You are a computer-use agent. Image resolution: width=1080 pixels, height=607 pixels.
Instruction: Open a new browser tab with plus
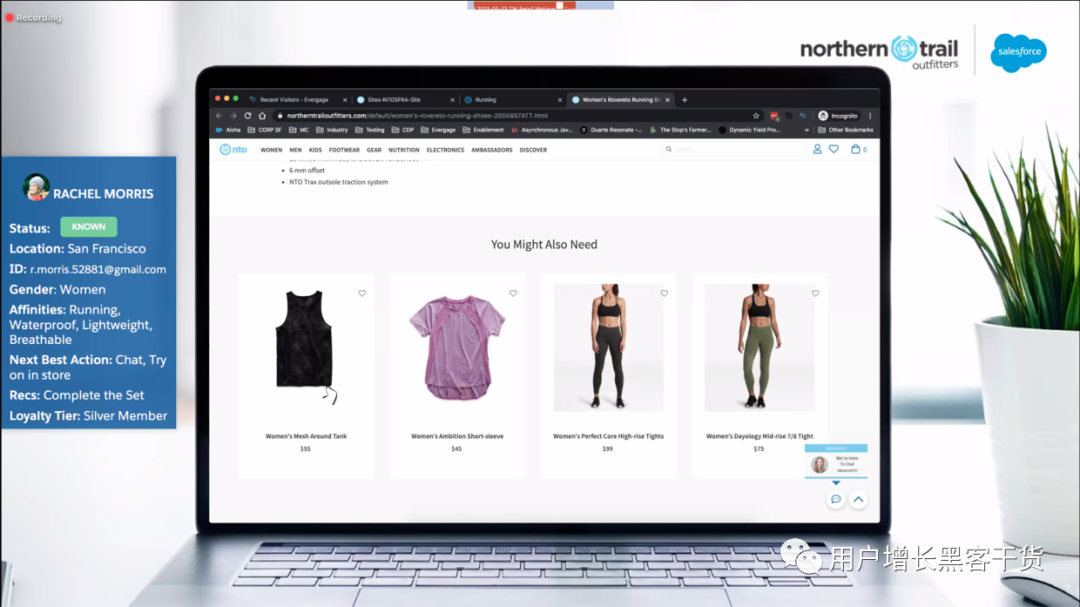(x=685, y=100)
